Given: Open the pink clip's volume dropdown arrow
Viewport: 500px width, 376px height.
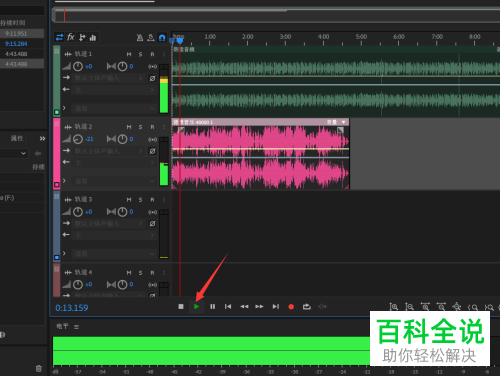Looking at the screenshot, I should pyautogui.click(x=343, y=122).
